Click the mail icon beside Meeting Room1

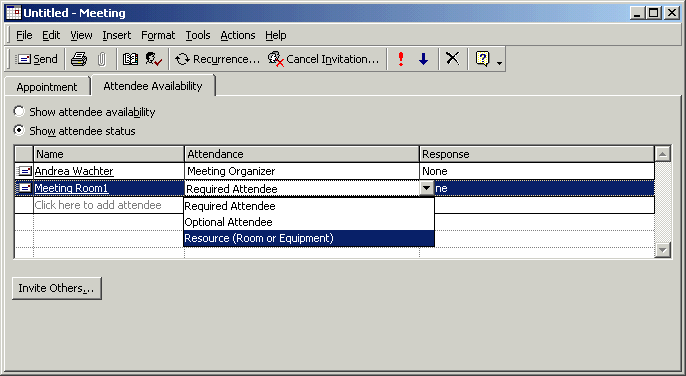click(24, 188)
